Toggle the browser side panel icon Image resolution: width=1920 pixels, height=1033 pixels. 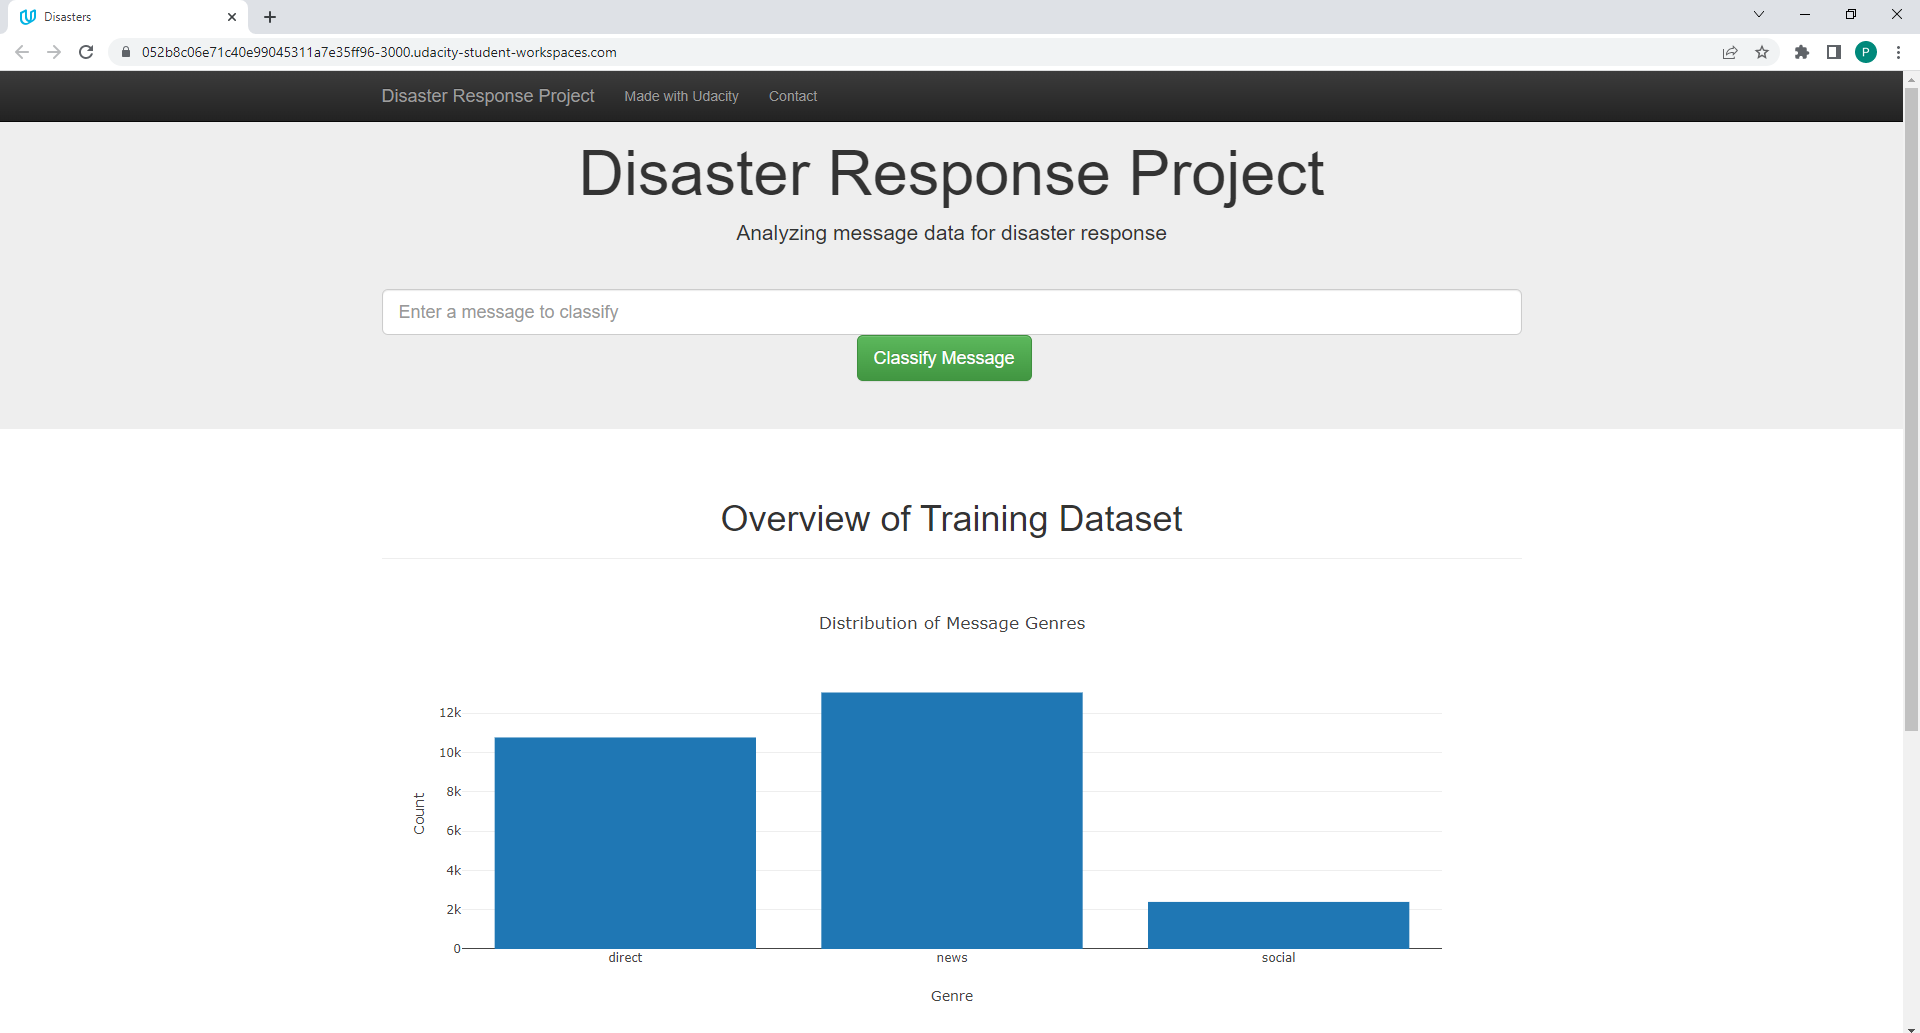1834,52
